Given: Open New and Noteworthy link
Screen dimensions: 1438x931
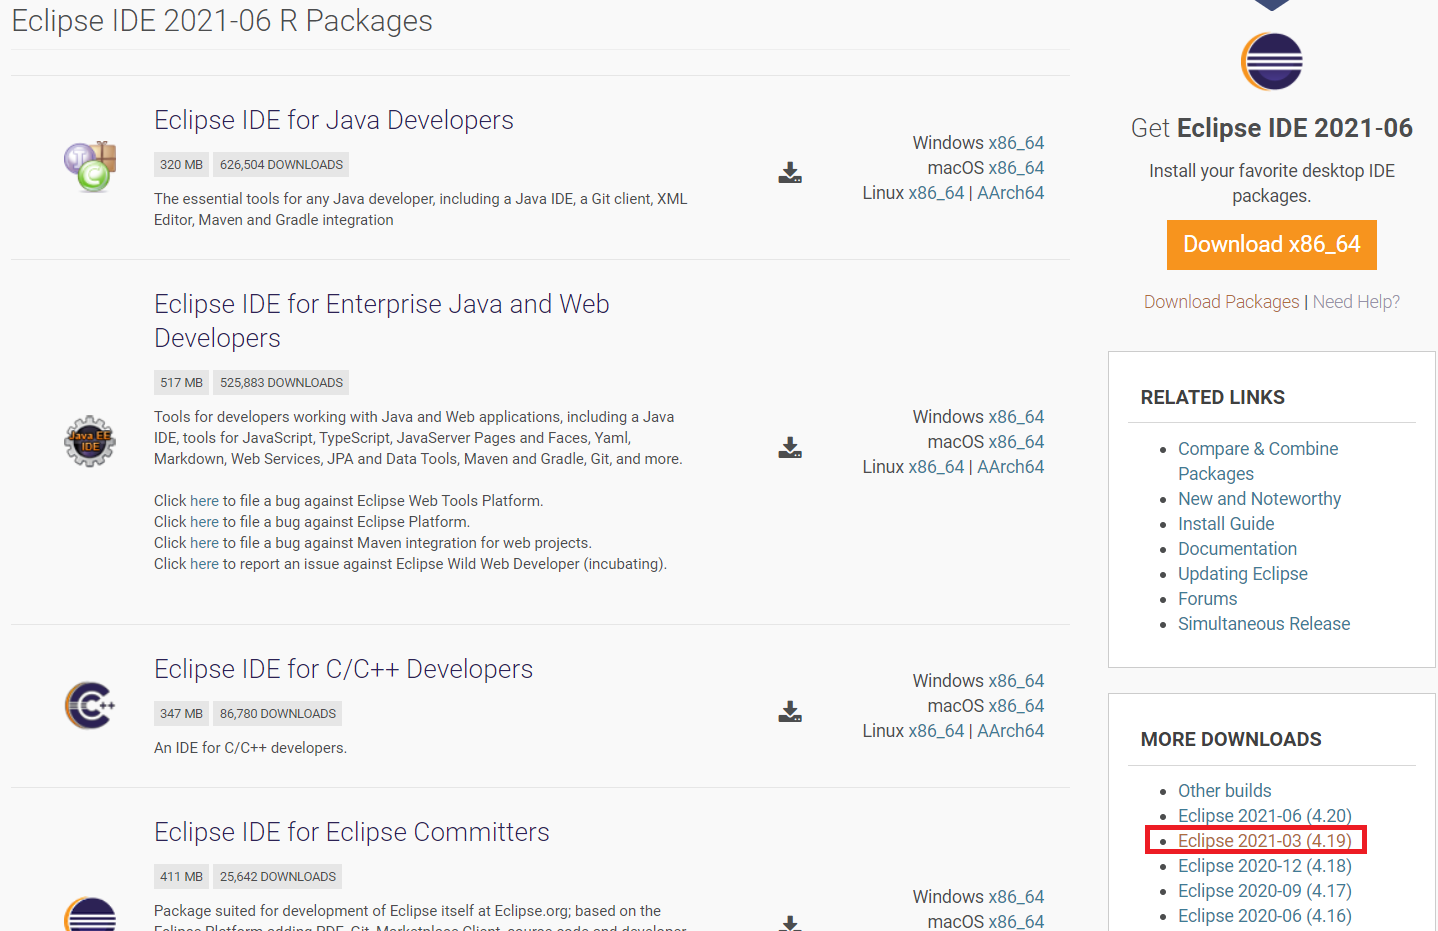Looking at the screenshot, I should pyautogui.click(x=1259, y=499).
